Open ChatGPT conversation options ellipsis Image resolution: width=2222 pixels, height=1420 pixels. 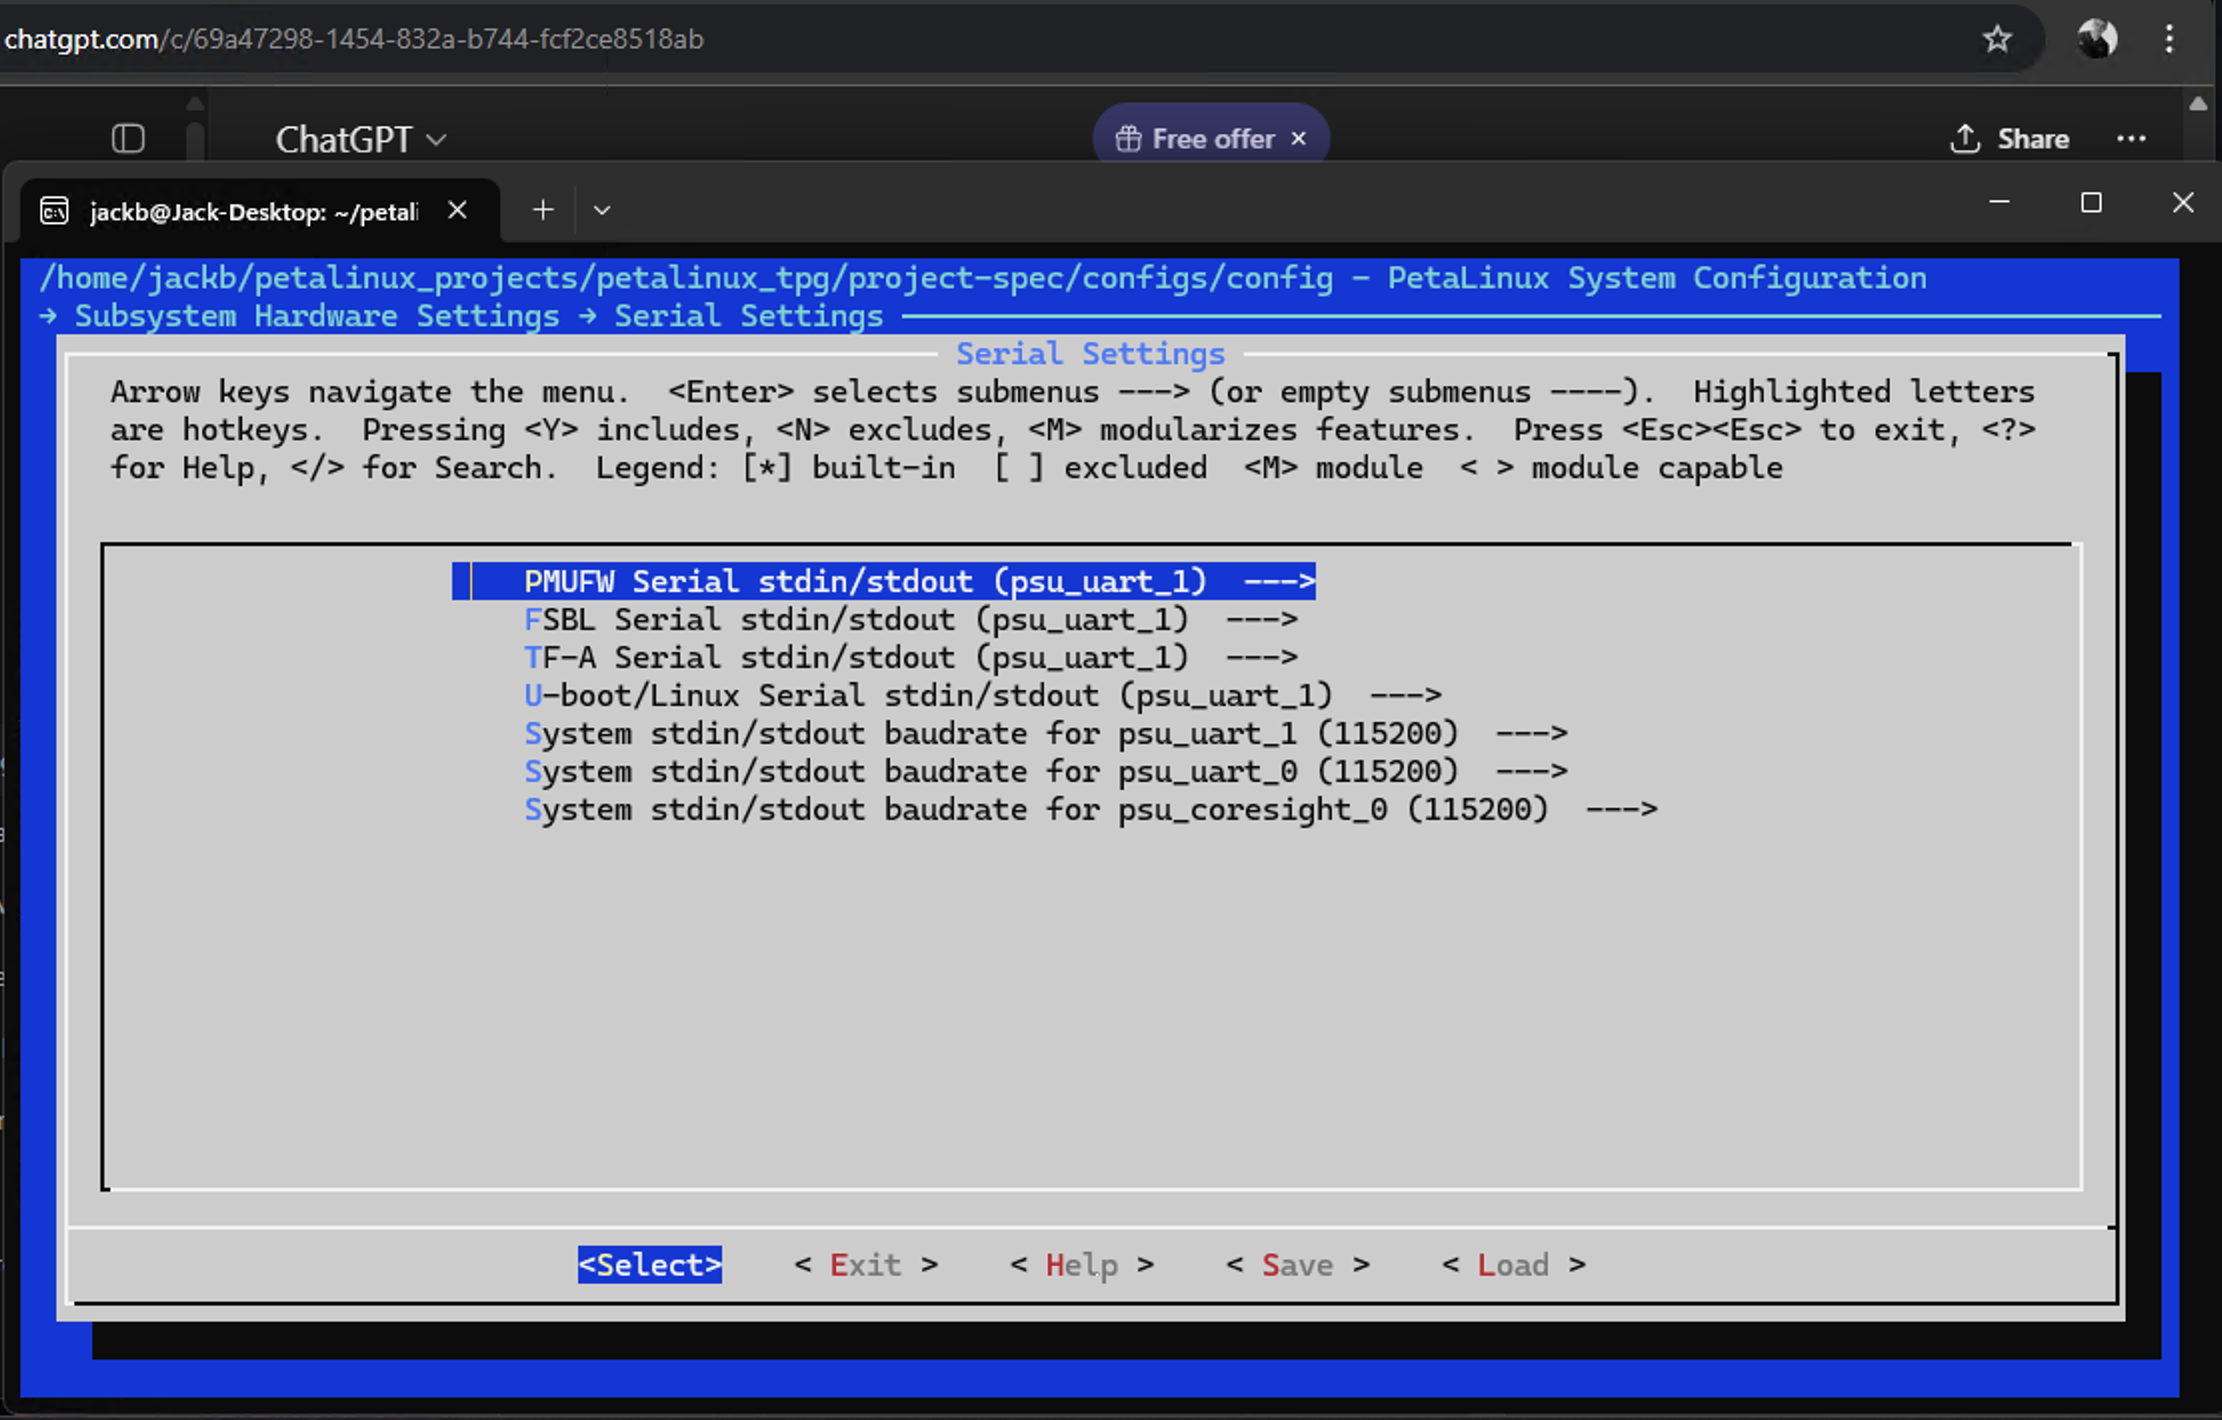(x=2131, y=138)
